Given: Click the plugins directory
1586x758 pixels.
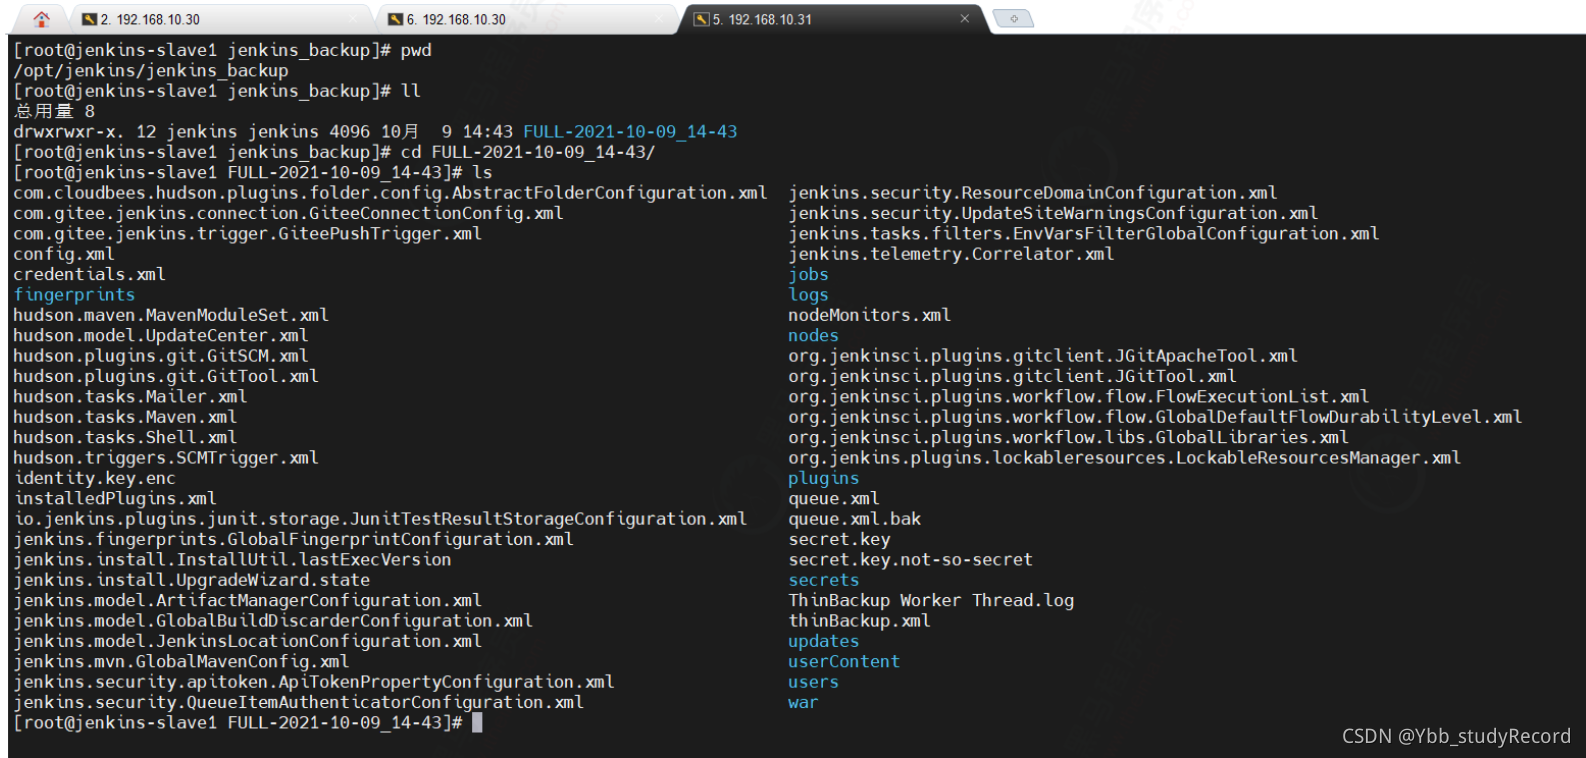Looking at the screenshot, I should [x=823, y=478].
